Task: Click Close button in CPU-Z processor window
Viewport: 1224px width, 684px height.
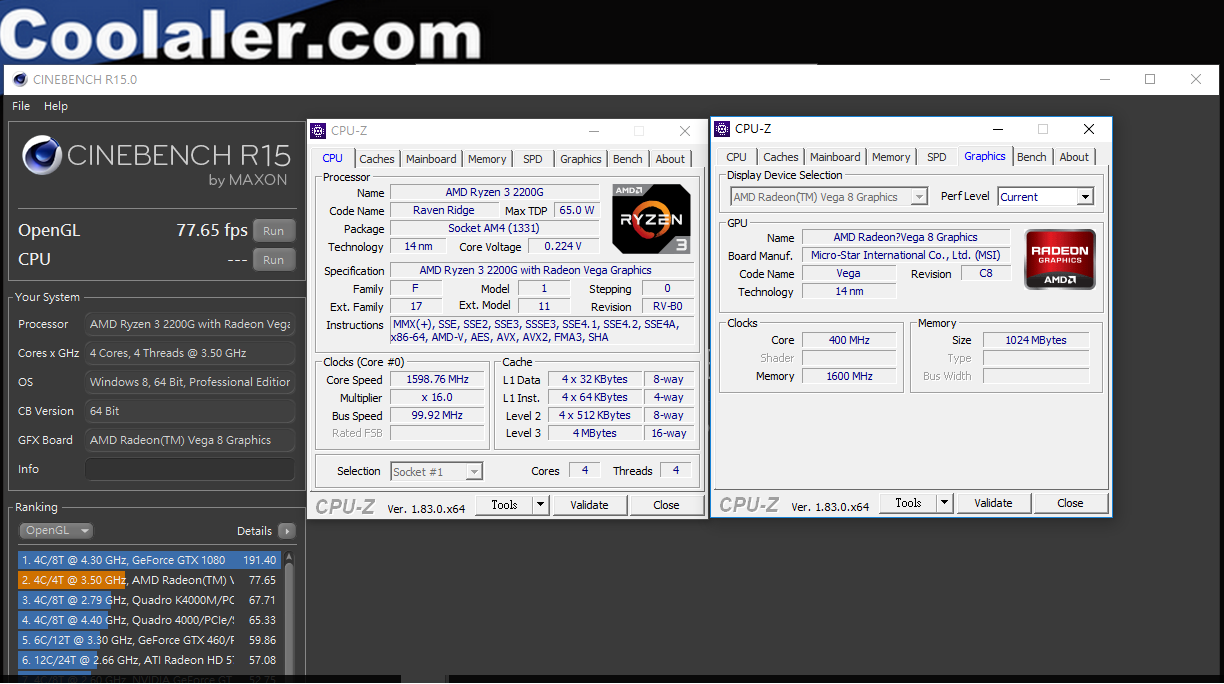Action: [666, 505]
